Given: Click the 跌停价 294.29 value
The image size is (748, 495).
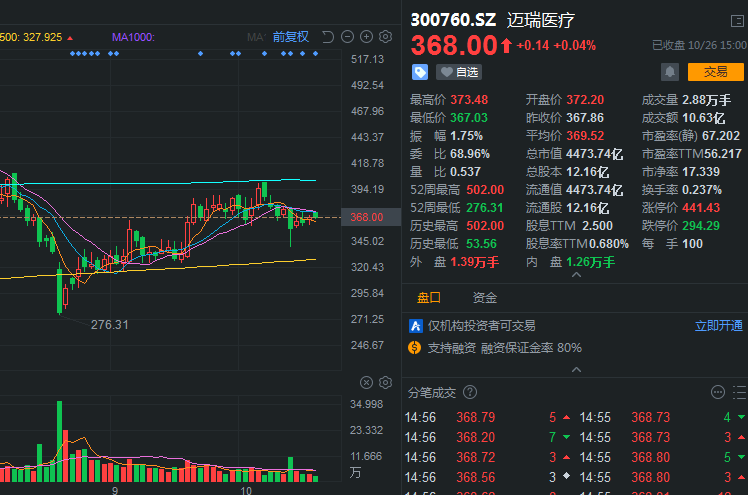Looking at the screenshot, I should point(701,226).
